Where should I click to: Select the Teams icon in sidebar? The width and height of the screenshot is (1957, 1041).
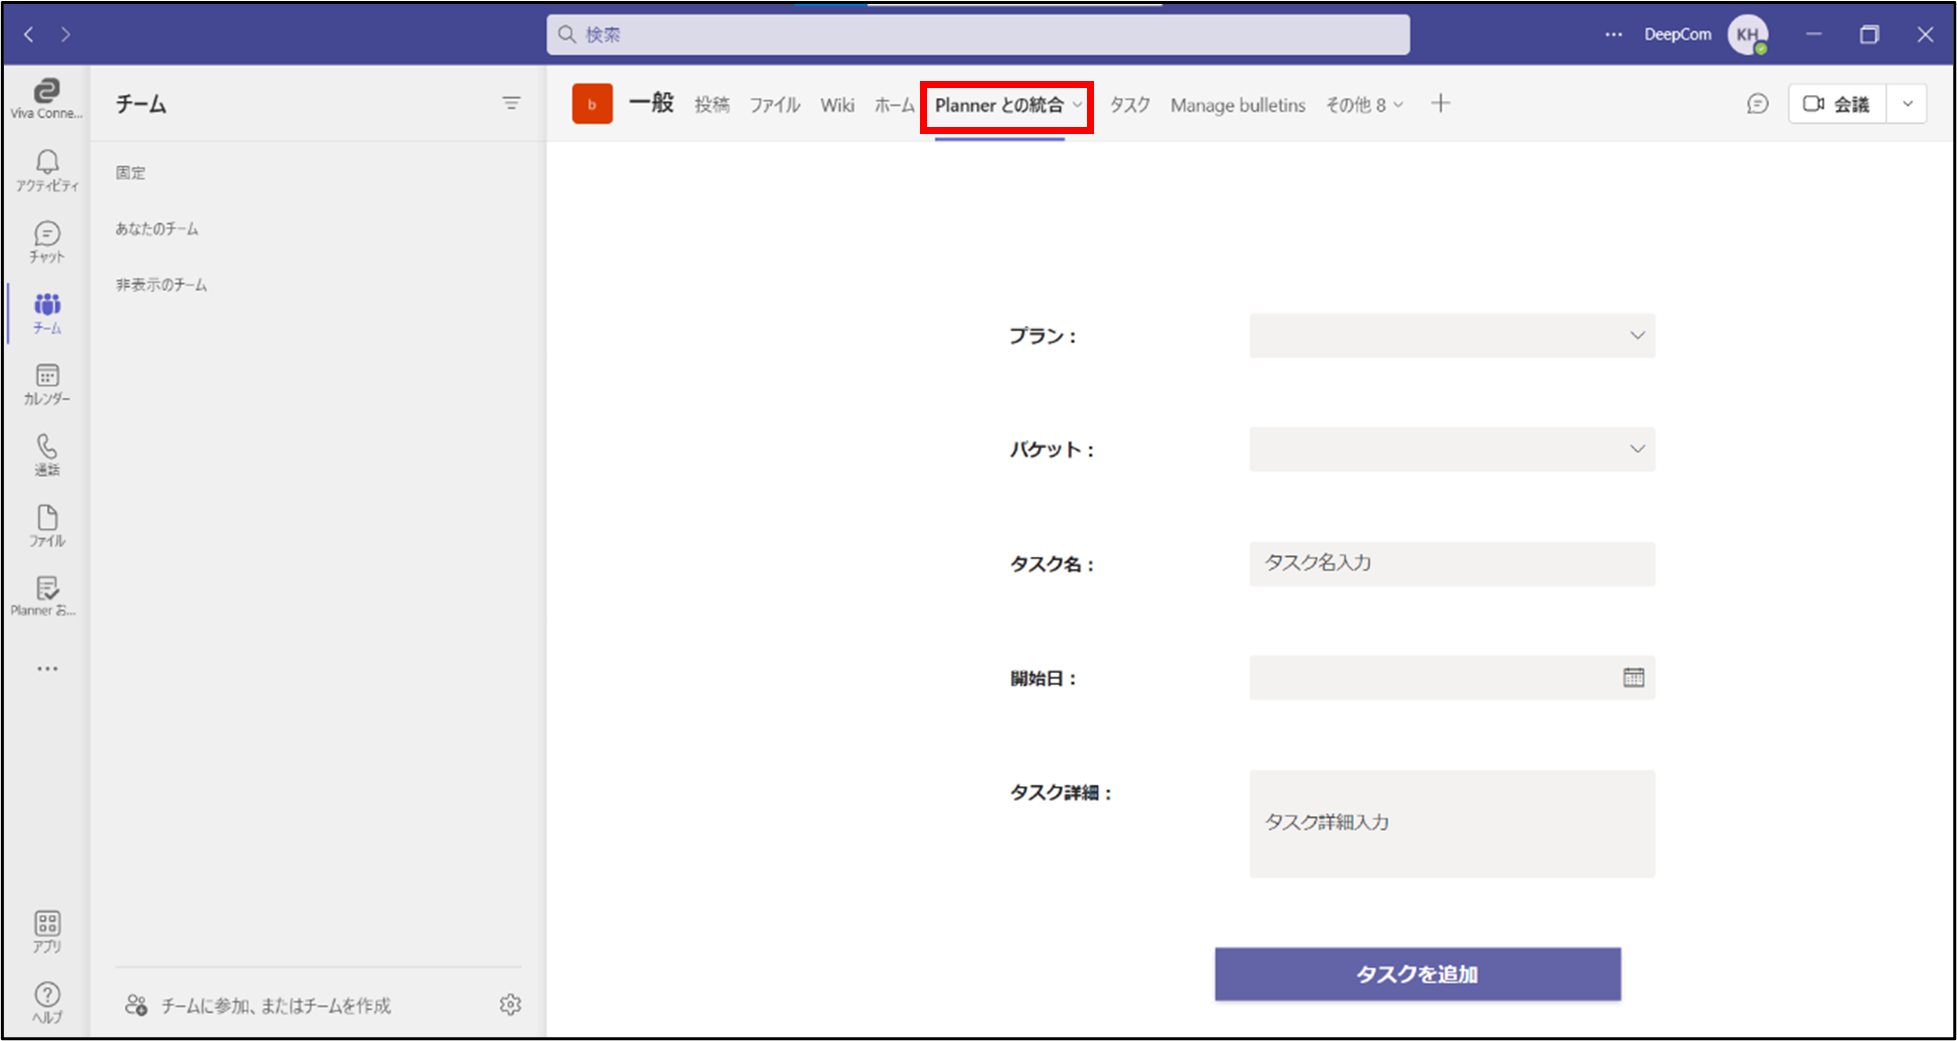point(46,313)
